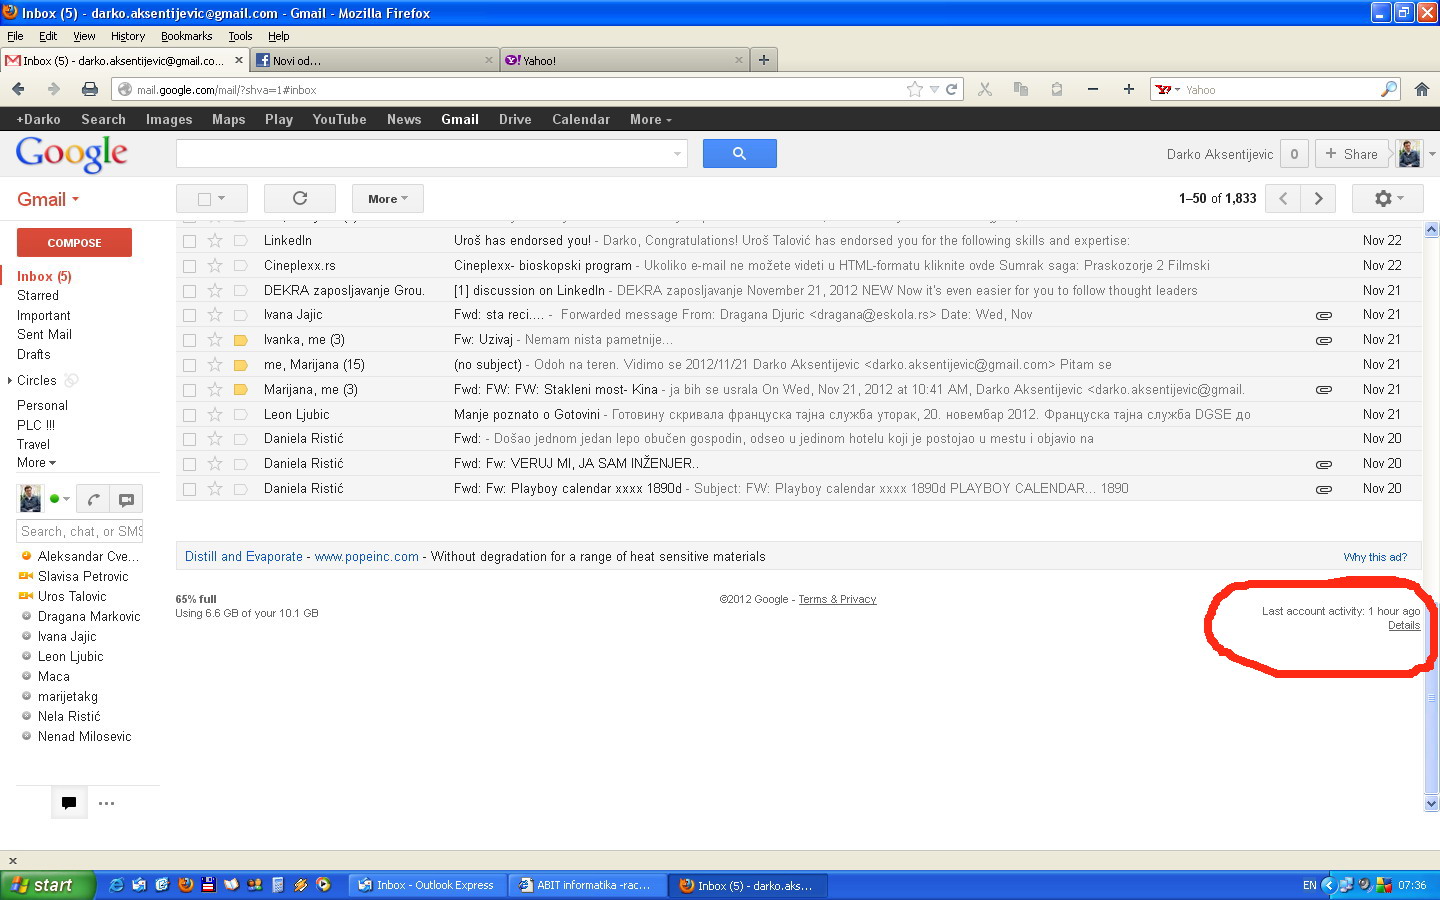
Task: Click the search magnifier in the Yahoo search box
Action: (1388, 89)
